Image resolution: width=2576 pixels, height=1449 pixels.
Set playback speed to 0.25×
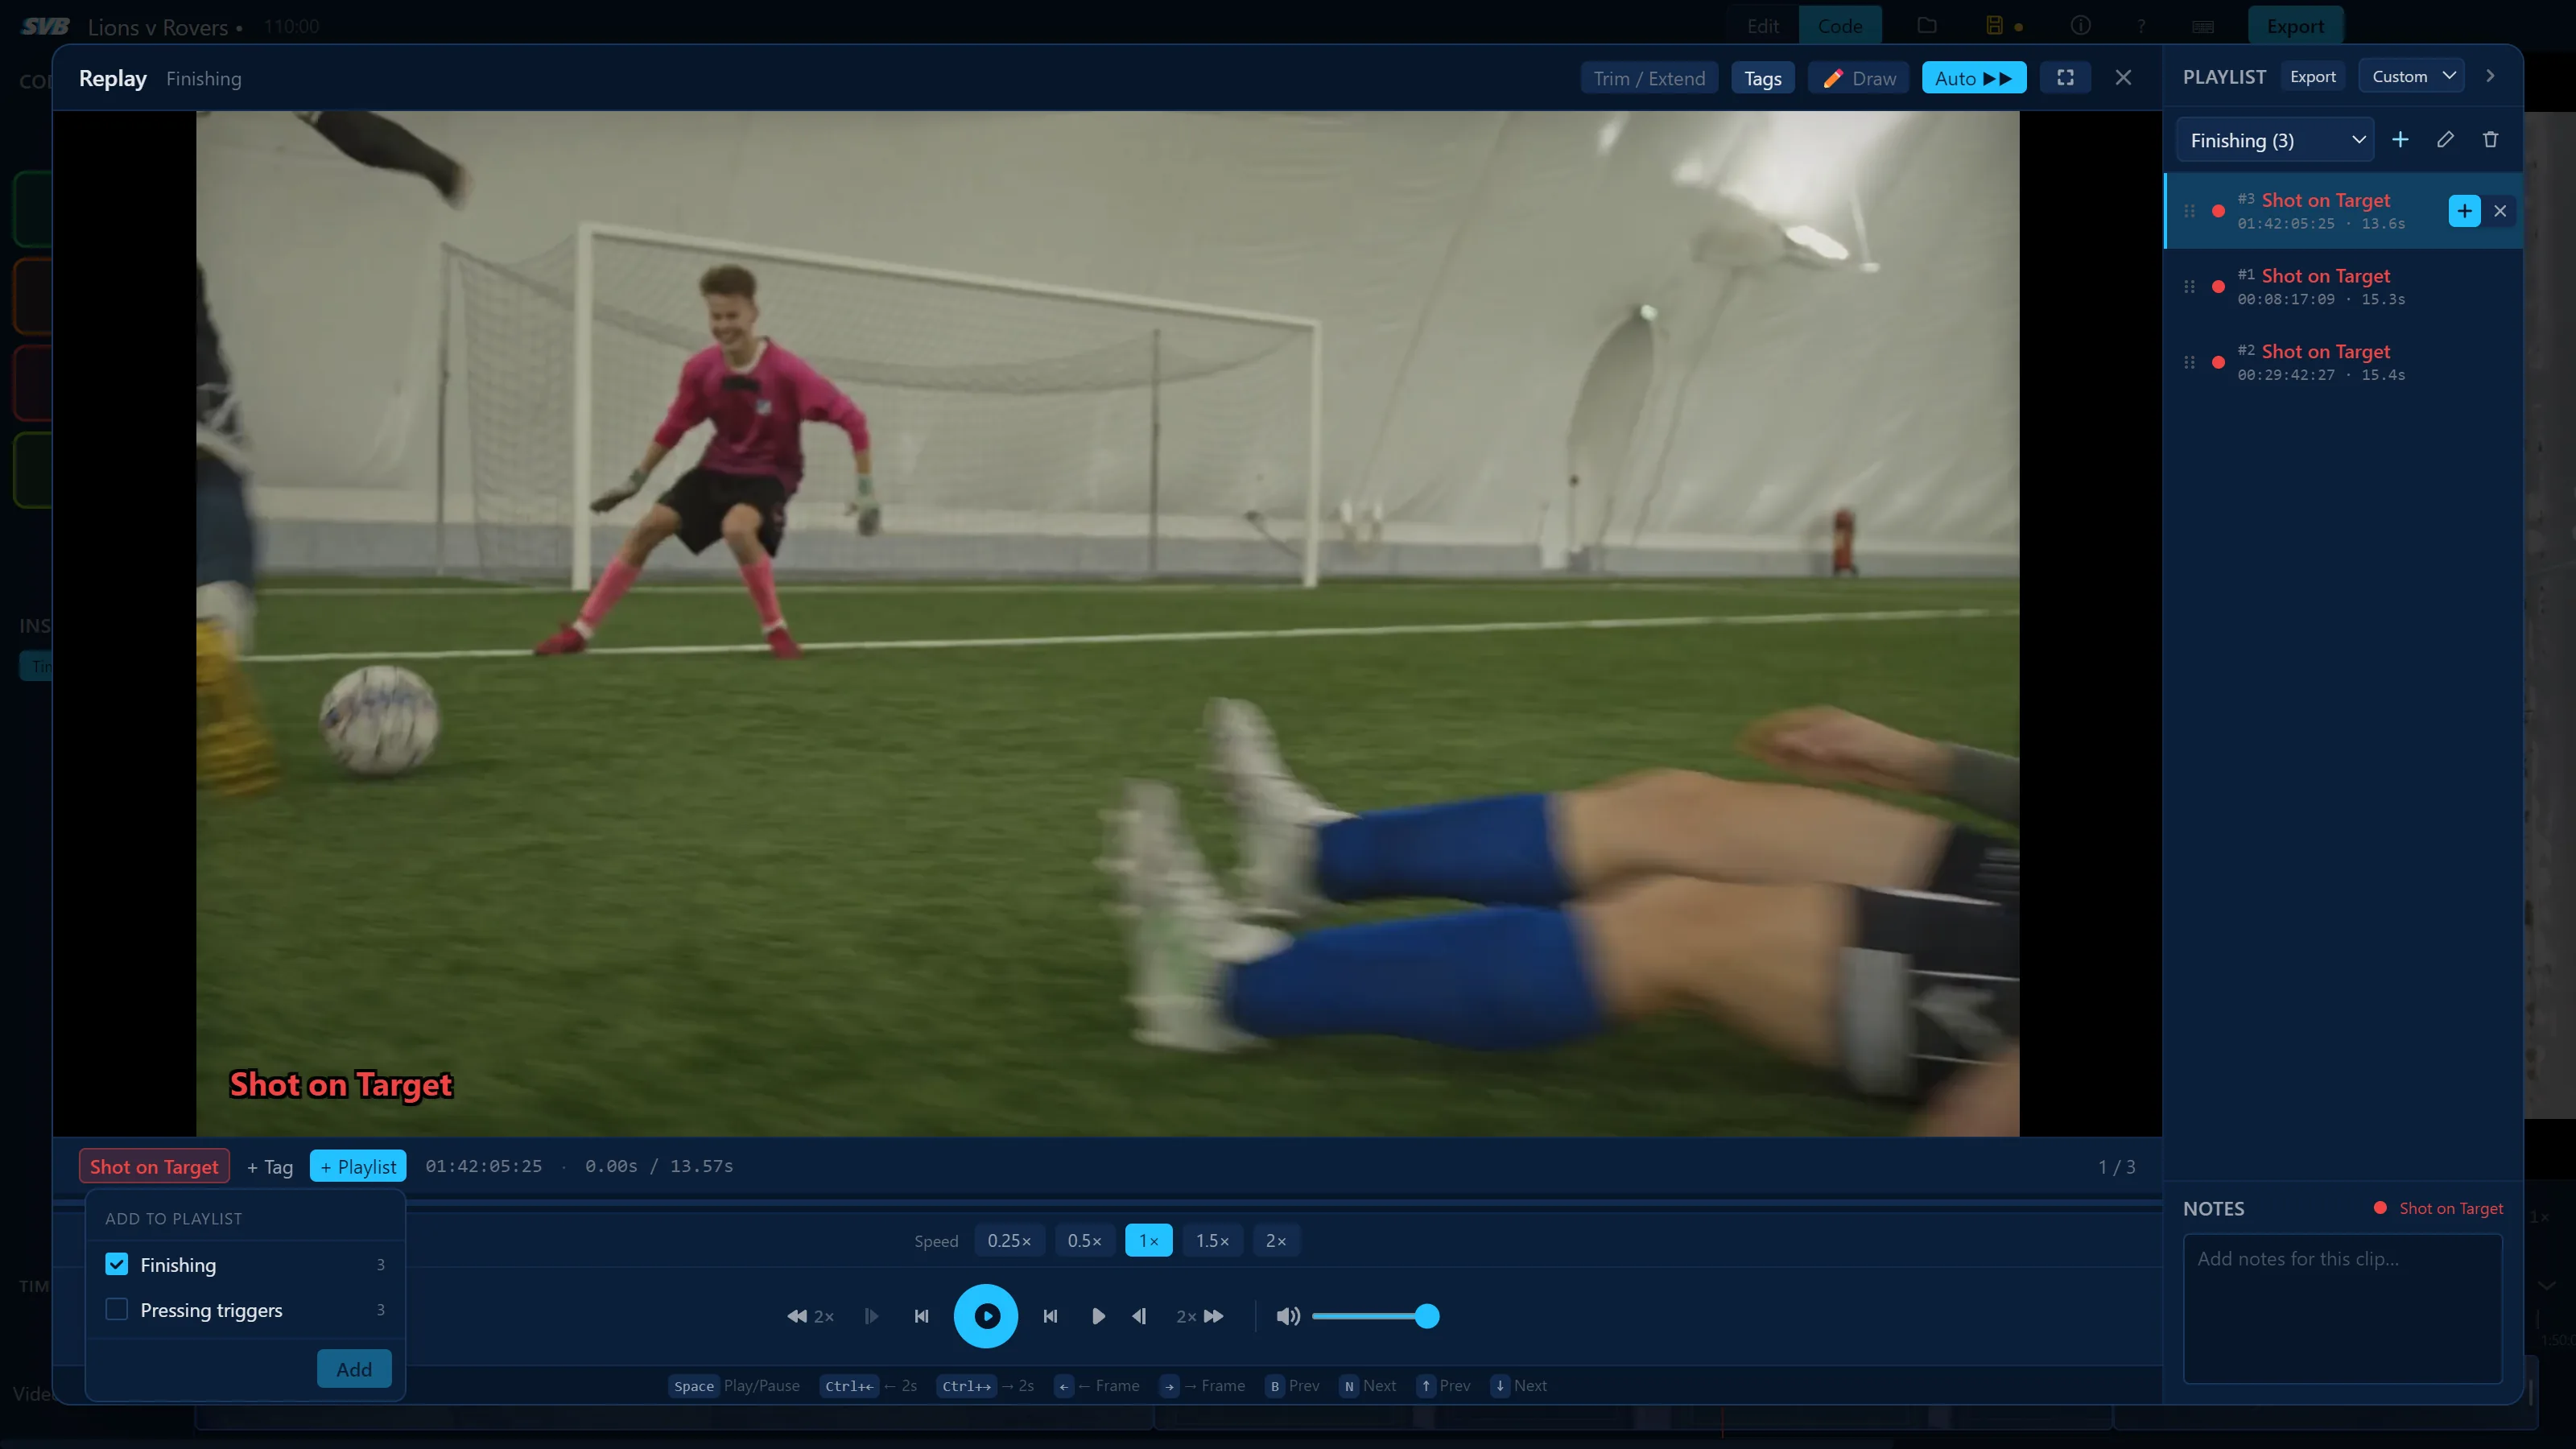point(1009,1241)
